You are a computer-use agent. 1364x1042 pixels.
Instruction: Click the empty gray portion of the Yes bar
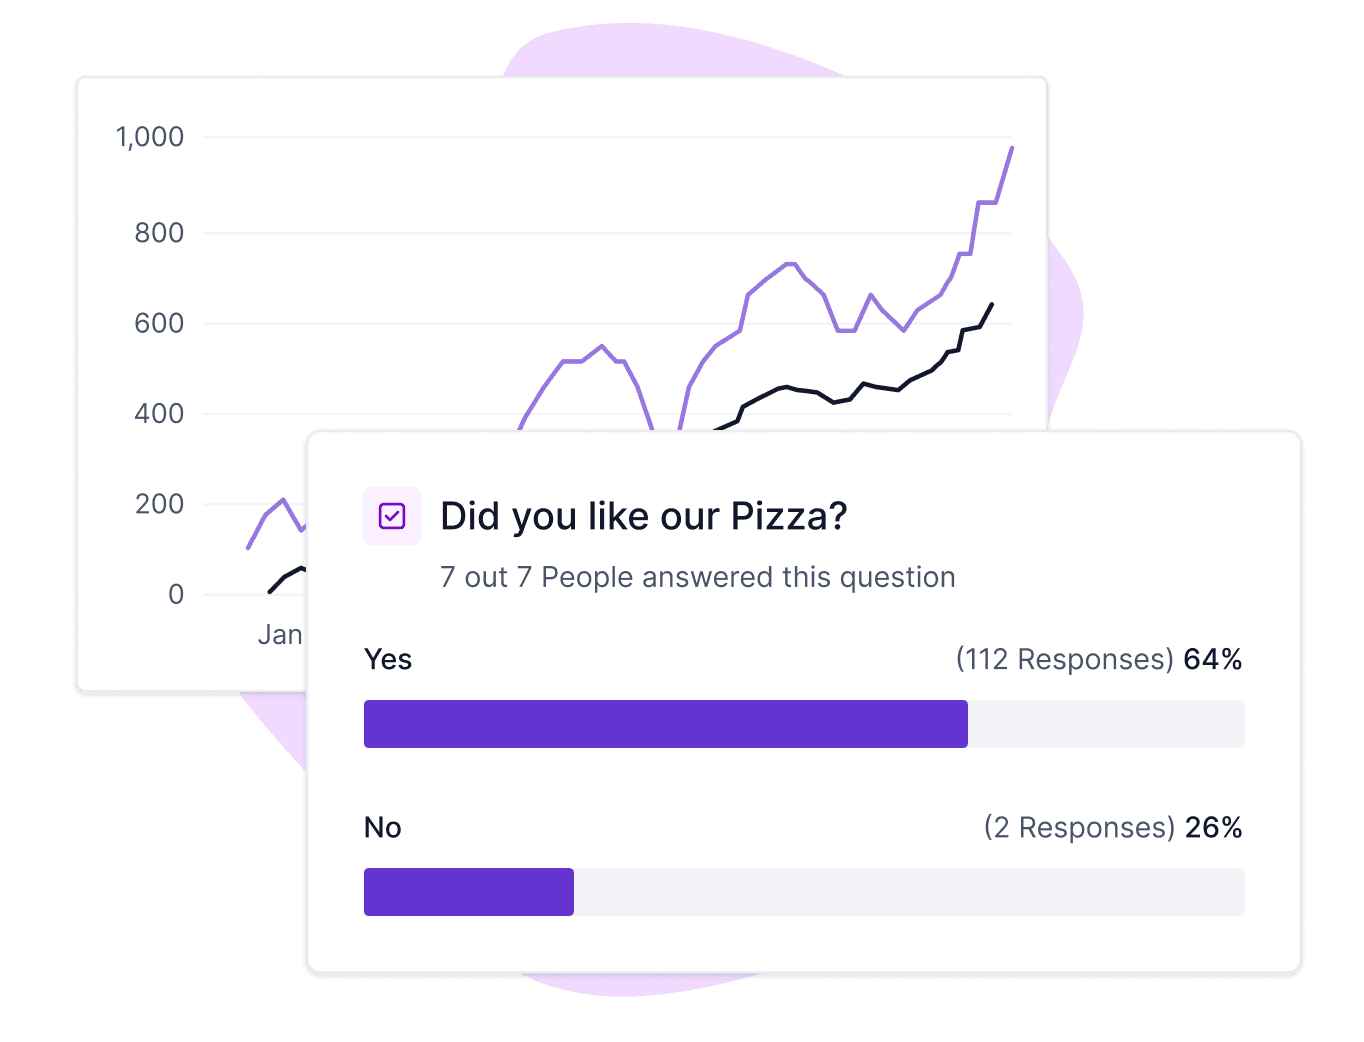1105,724
